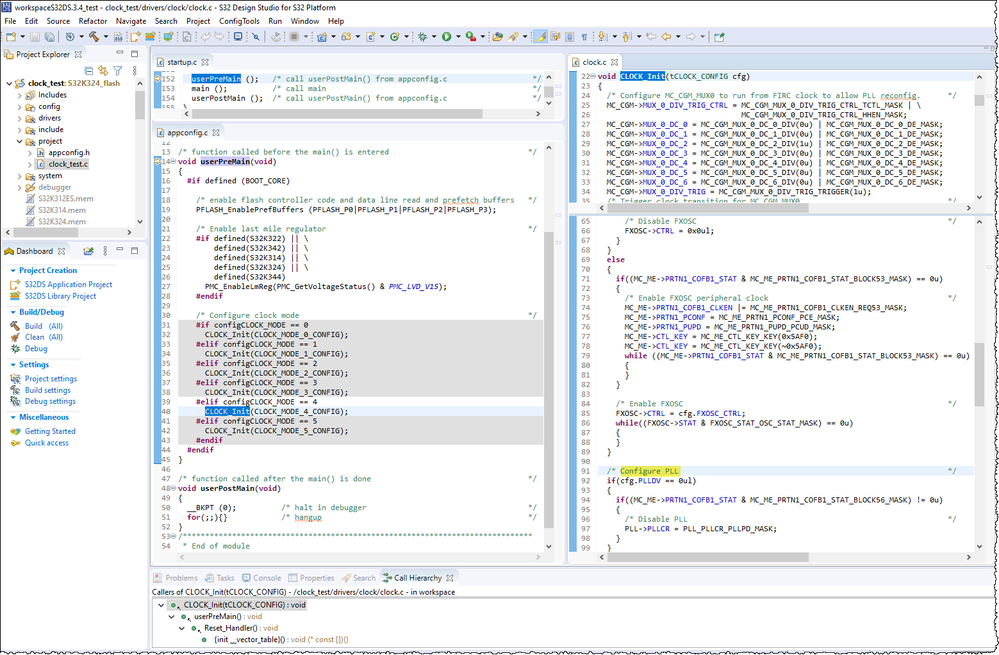Open the ConfigTools menu

click(x=238, y=20)
